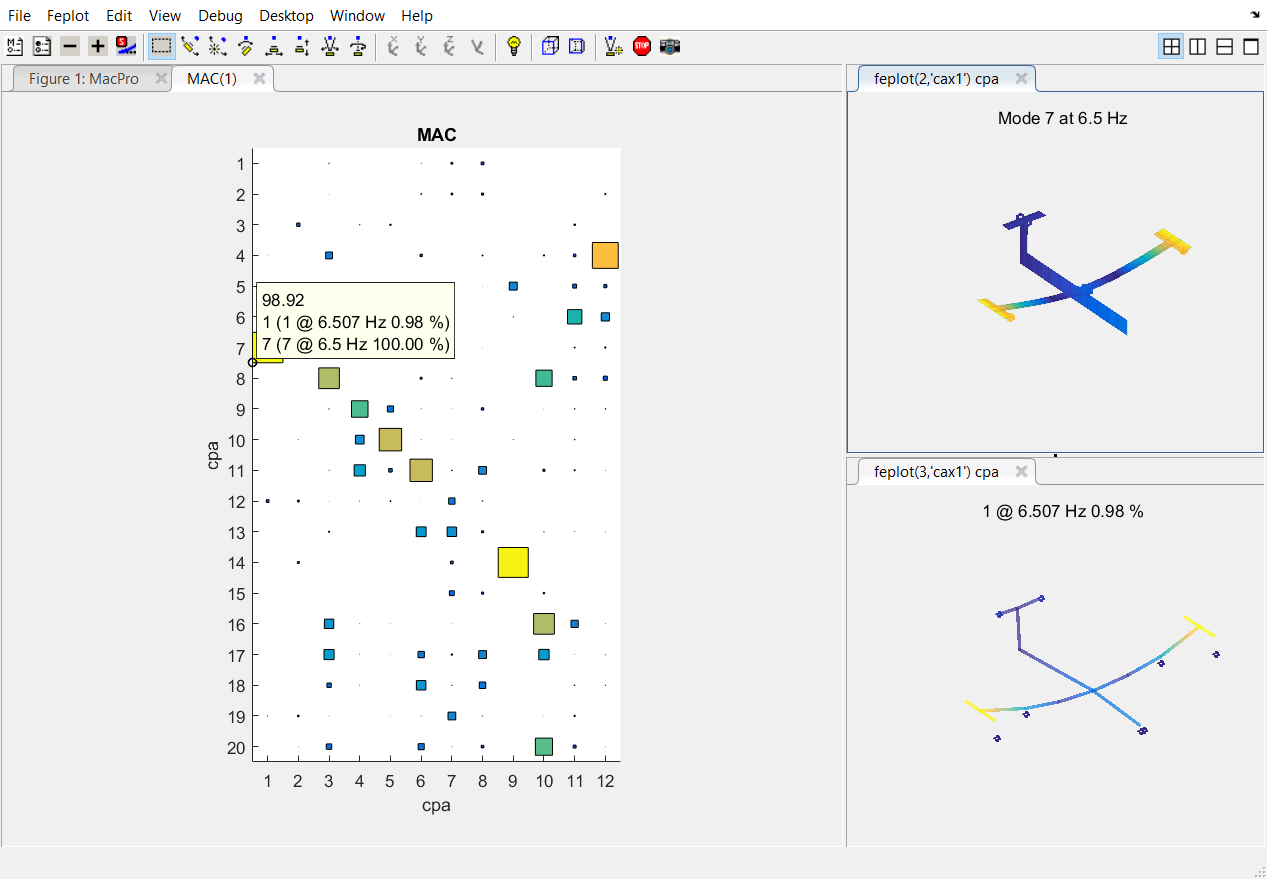Viewport: 1267px width, 879px height.
Task: Switch to the top-bottom split layout
Action: pos(1224,46)
